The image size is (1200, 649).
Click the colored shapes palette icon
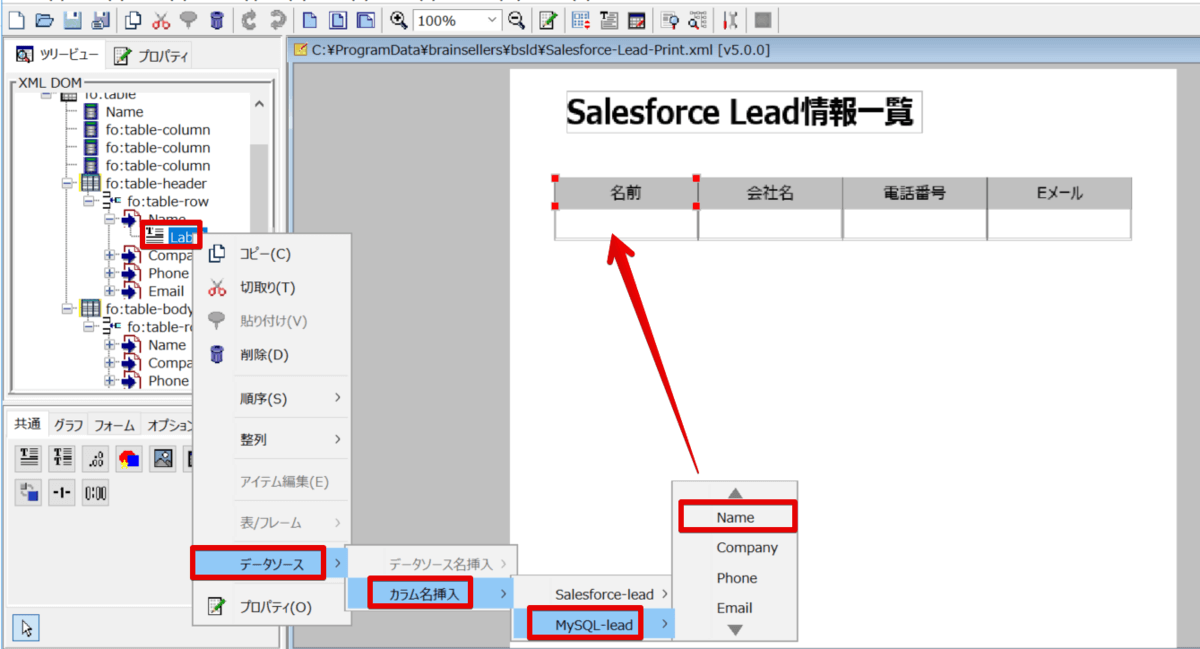pos(129,458)
